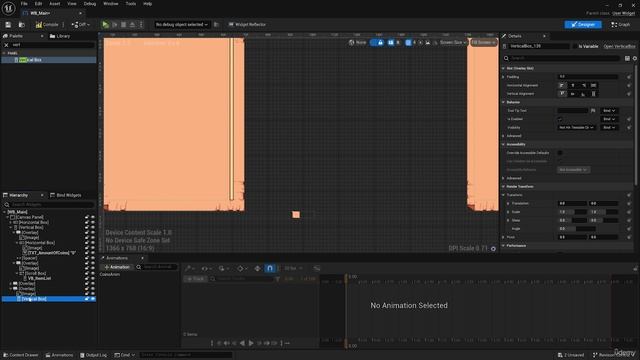Viewport: 640px width, 360px height.
Task: Open the File menu
Action: coord(24,4)
